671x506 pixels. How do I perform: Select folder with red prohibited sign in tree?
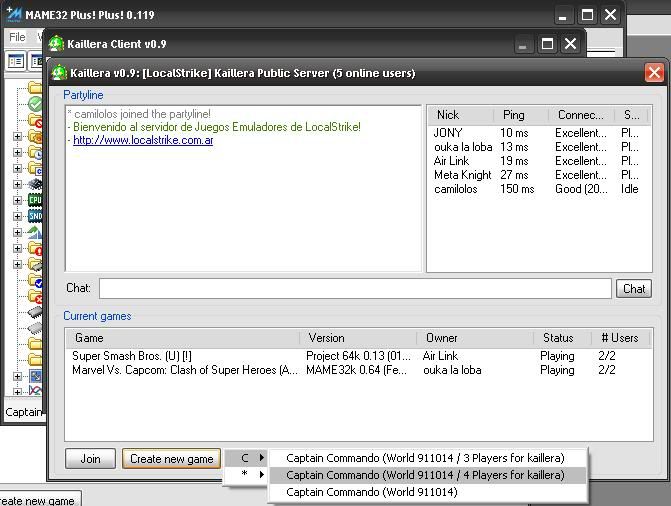[x=36, y=120]
